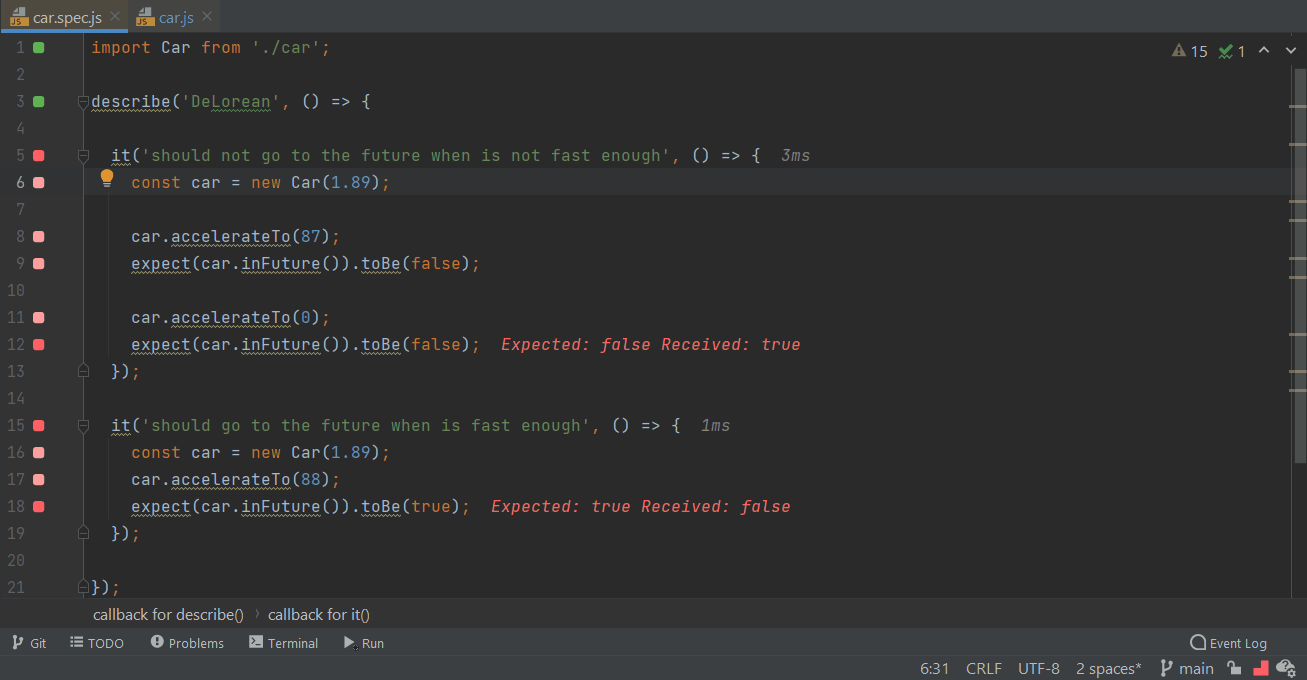Click the yellow lightbulb intention icon
The image size is (1307, 680).
pyautogui.click(x=107, y=179)
